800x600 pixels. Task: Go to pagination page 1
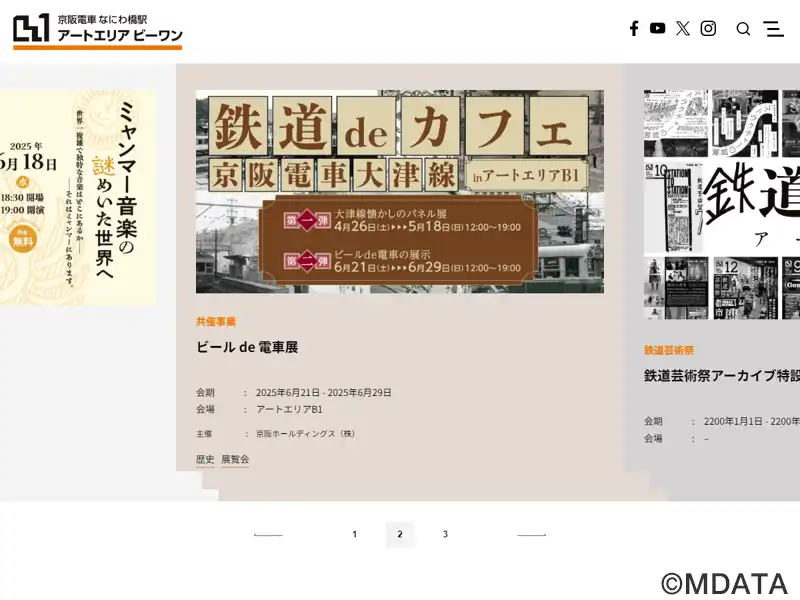click(355, 534)
